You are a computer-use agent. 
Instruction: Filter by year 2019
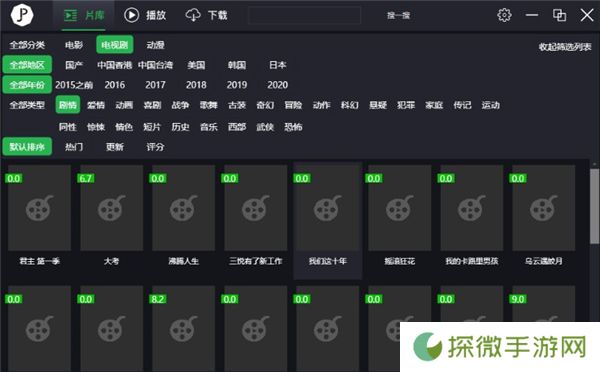[237, 85]
